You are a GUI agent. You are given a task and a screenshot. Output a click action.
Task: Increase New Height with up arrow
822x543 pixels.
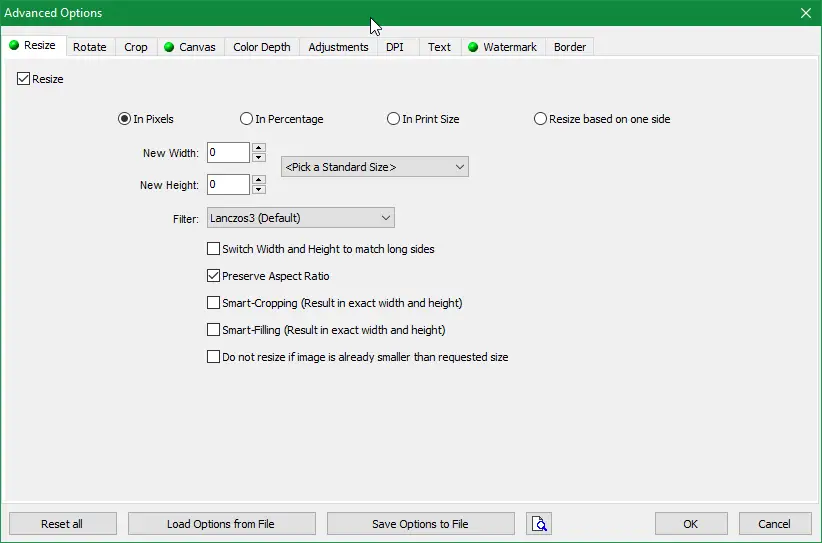pos(258,180)
